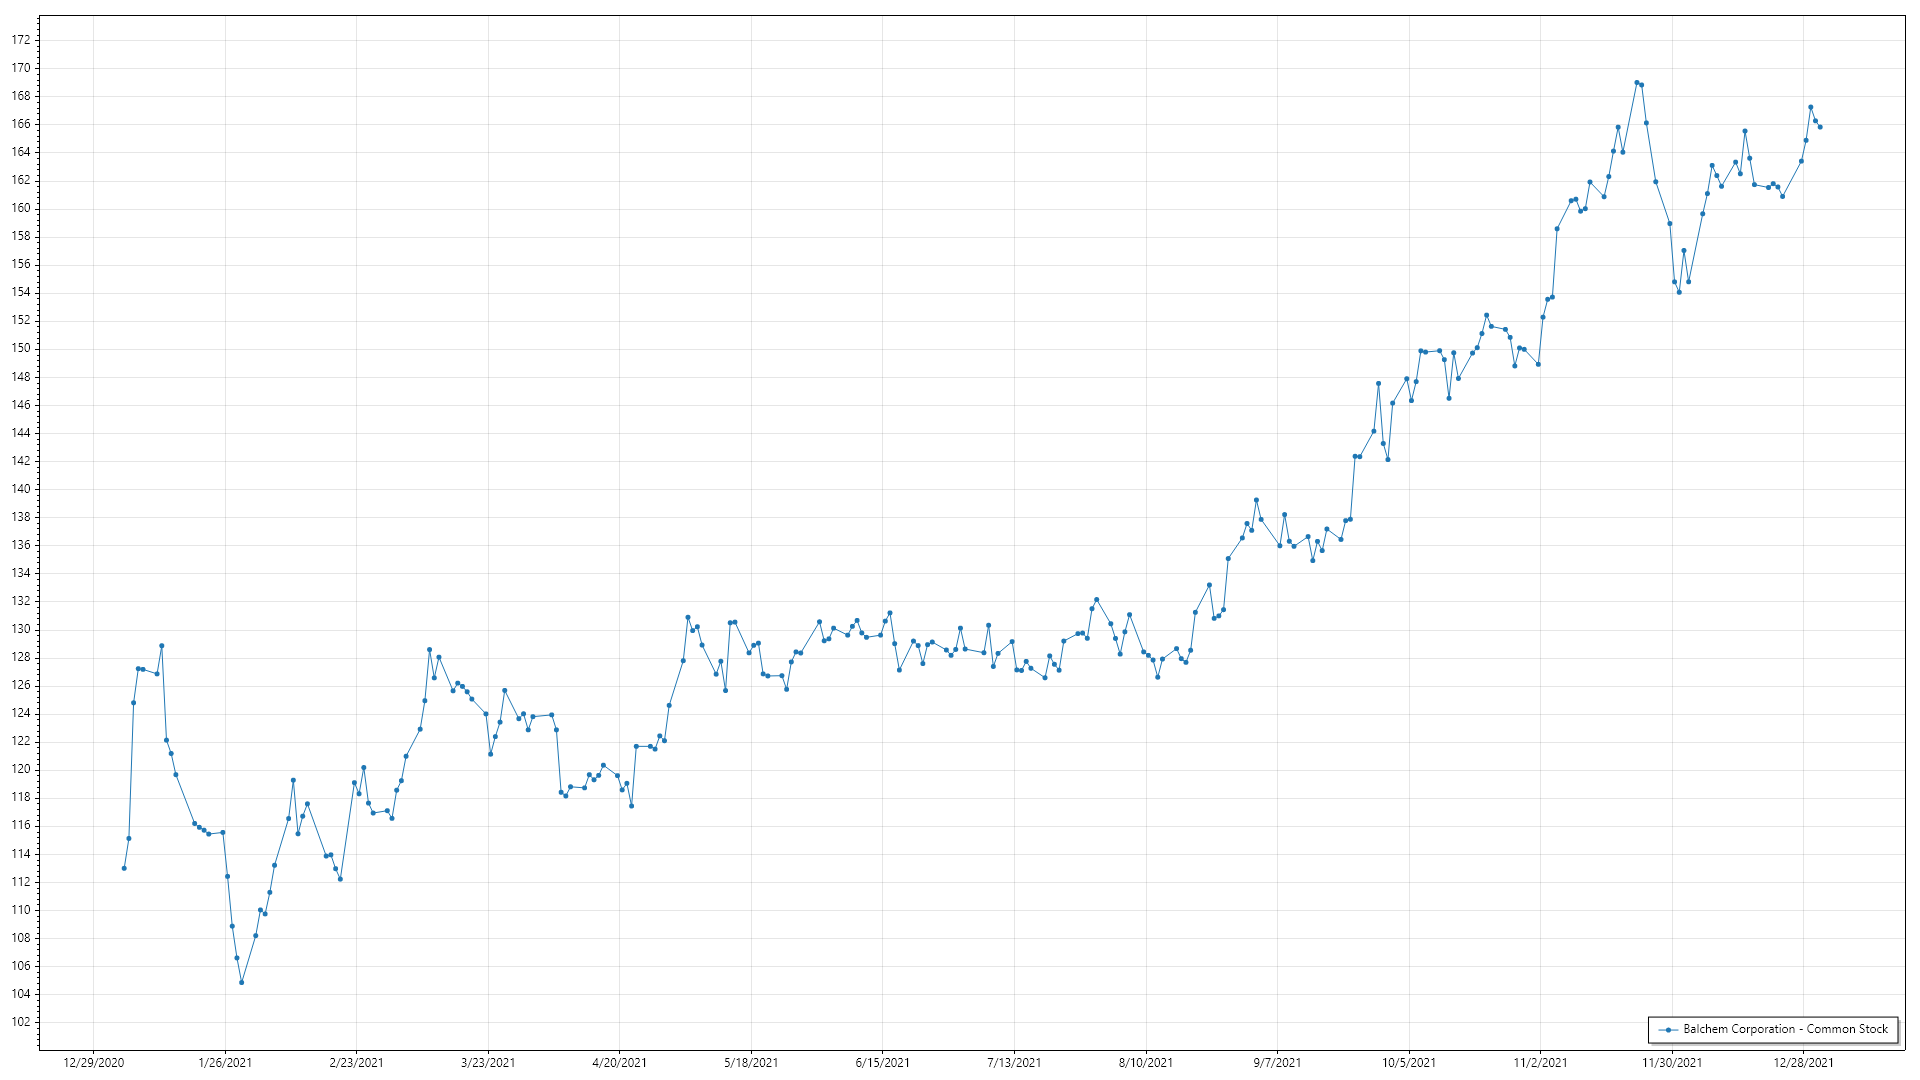Select the 3/23/2021 date label
Viewport: 1920px width, 1080px height.
[488, 1062]
